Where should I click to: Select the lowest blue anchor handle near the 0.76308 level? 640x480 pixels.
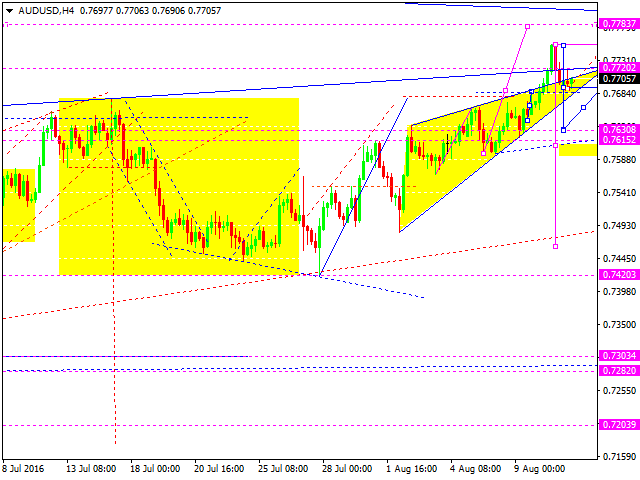coord(564,130)
